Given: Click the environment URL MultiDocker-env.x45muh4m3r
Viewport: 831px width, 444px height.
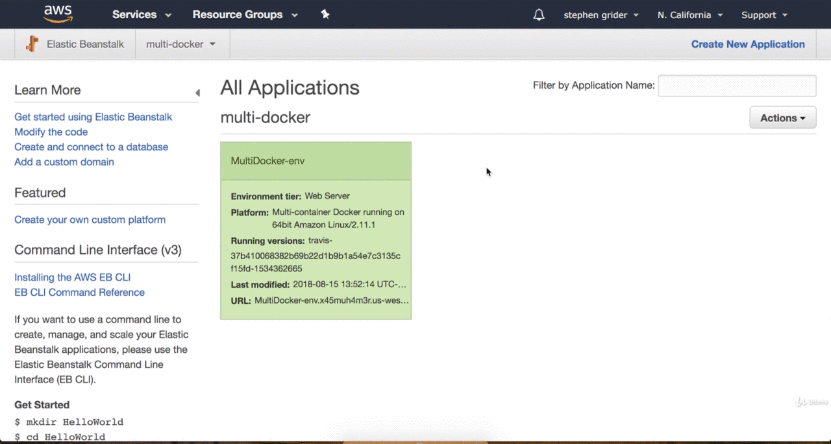Looking at the screenshot, I should pyautogui.click(x=332, y=301).
